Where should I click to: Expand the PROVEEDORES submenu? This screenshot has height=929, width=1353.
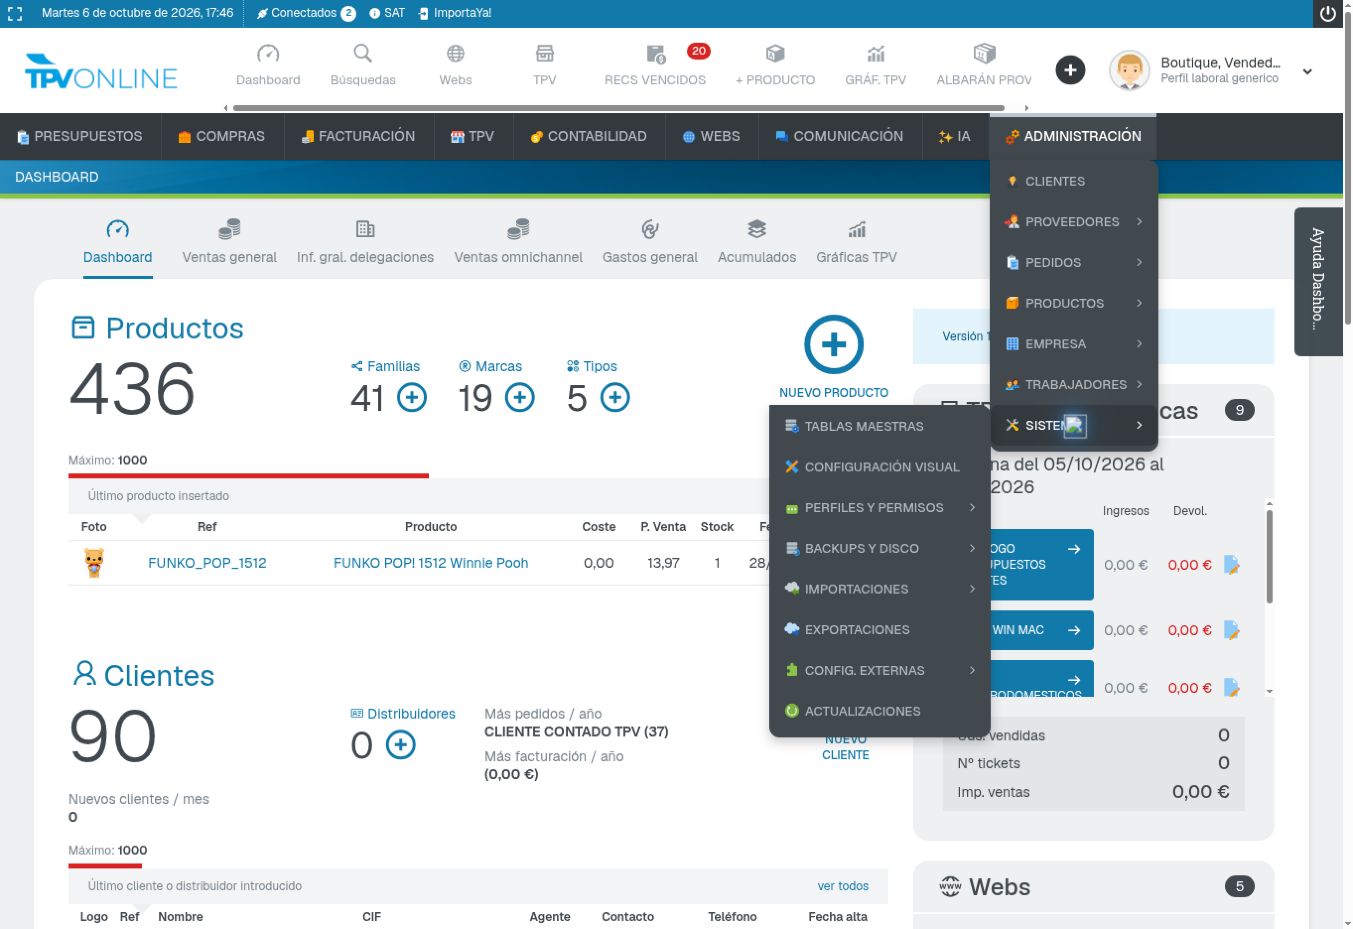click(1074, 222)
